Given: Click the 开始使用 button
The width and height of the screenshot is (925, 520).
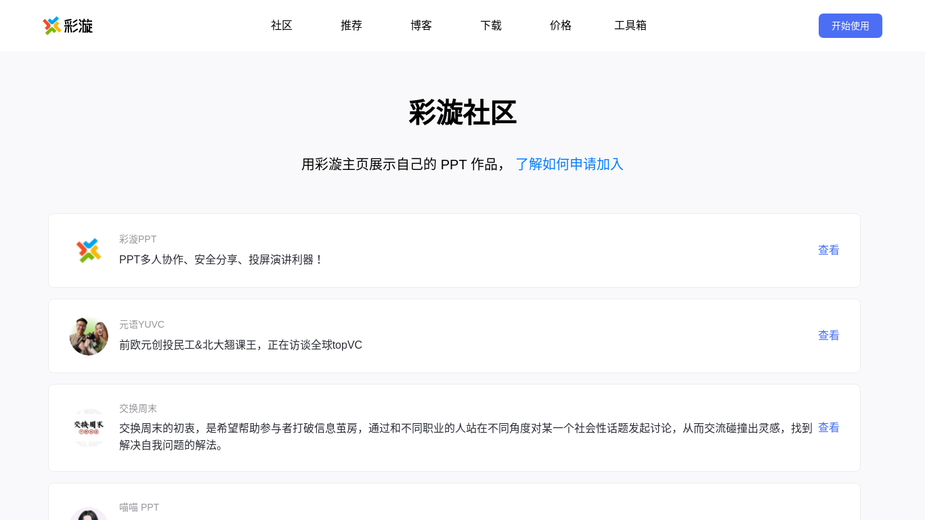Looking at the screenshot, I should pyautogui.click(x=850, y=26).
